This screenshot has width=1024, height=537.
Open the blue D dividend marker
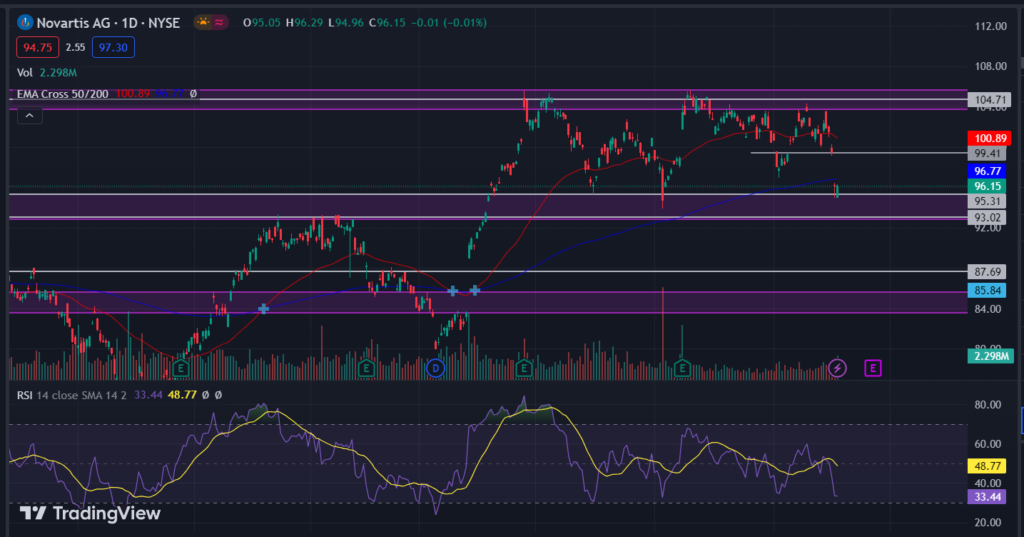point(435,368)
